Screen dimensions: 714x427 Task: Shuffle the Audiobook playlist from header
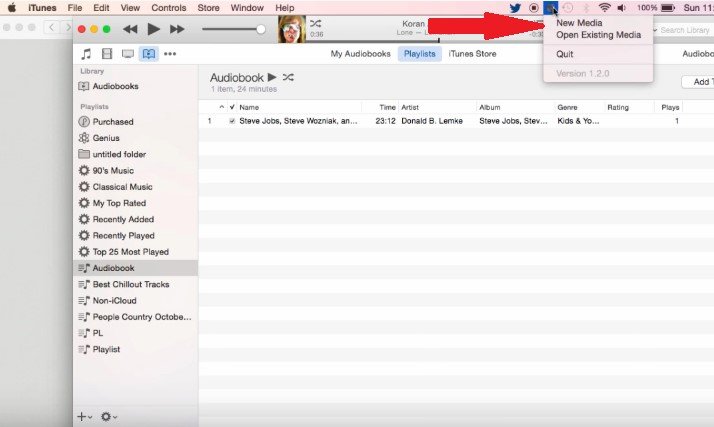pos(288,77)
